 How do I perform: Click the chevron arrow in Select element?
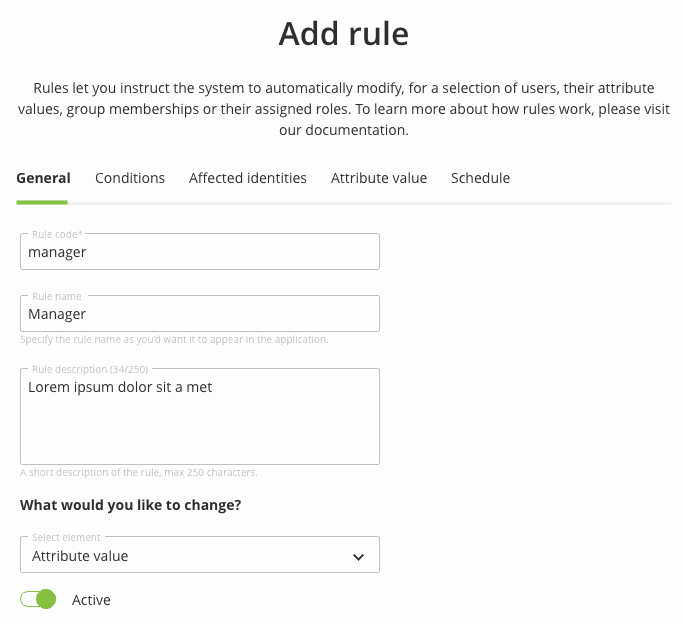click(358, 557)
